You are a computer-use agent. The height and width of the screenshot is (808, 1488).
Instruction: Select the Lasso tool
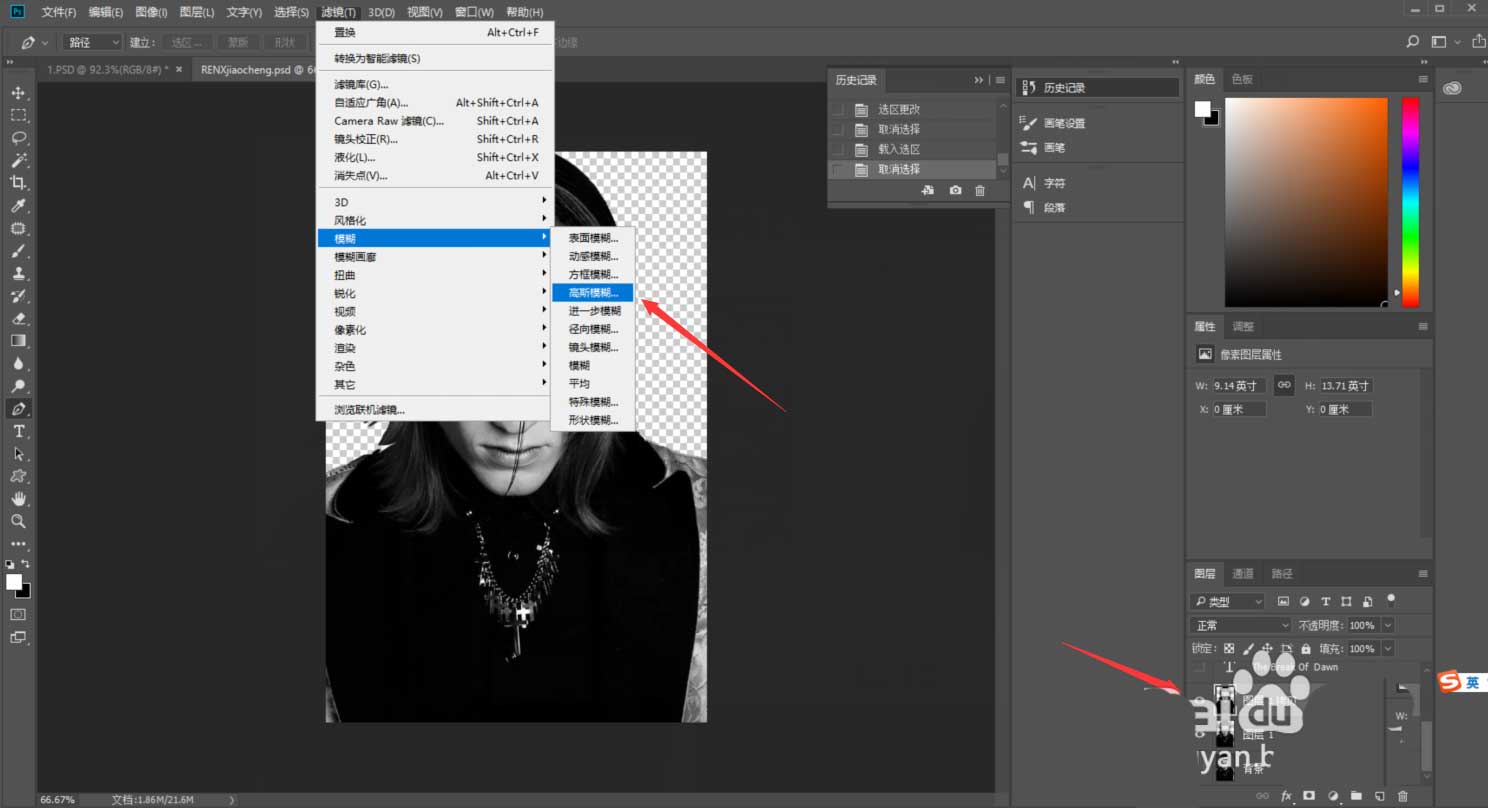coord(18,138)
